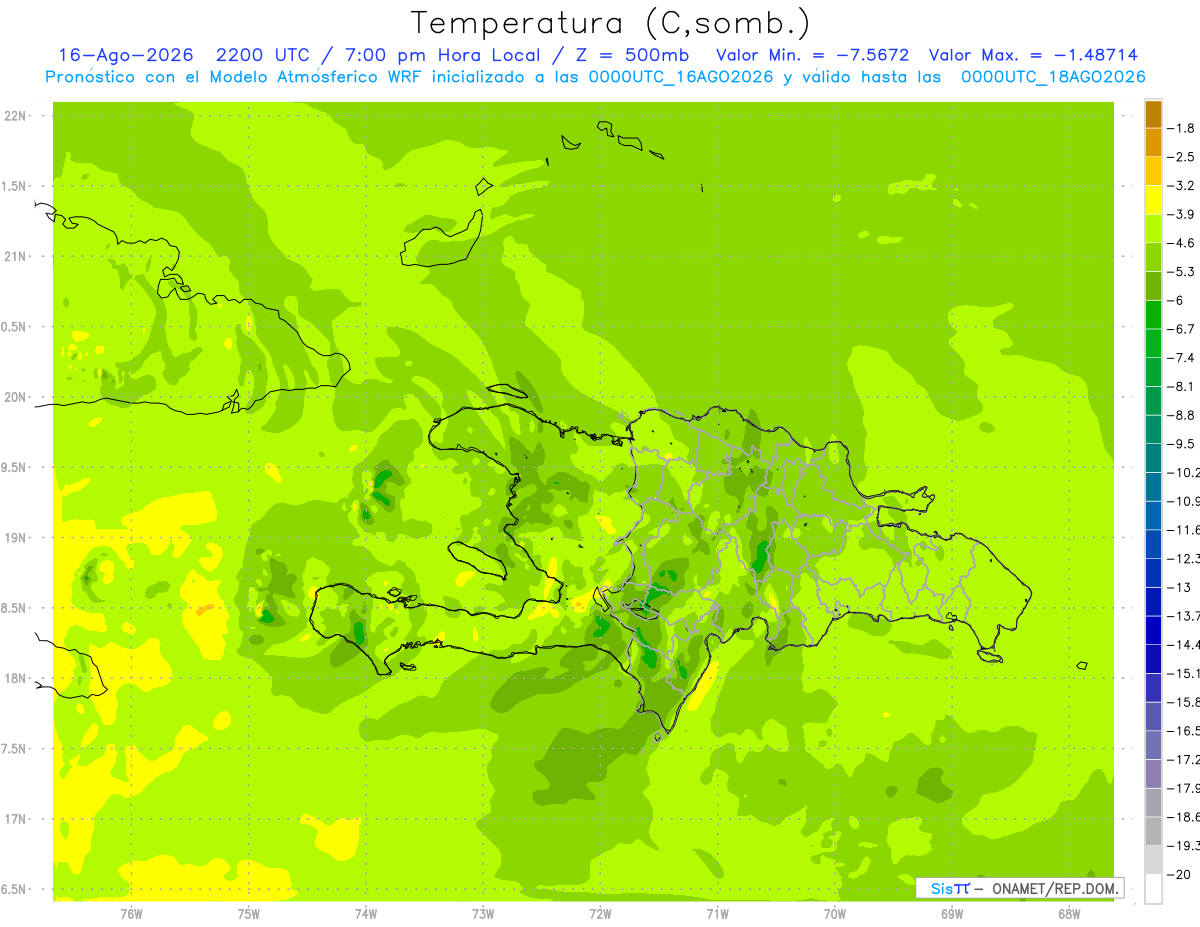The height and width of the screenshot is (927, 1200).
Task: Click 'Valor Min. = -7.5672' readout
Action: (x=813, y=55)
